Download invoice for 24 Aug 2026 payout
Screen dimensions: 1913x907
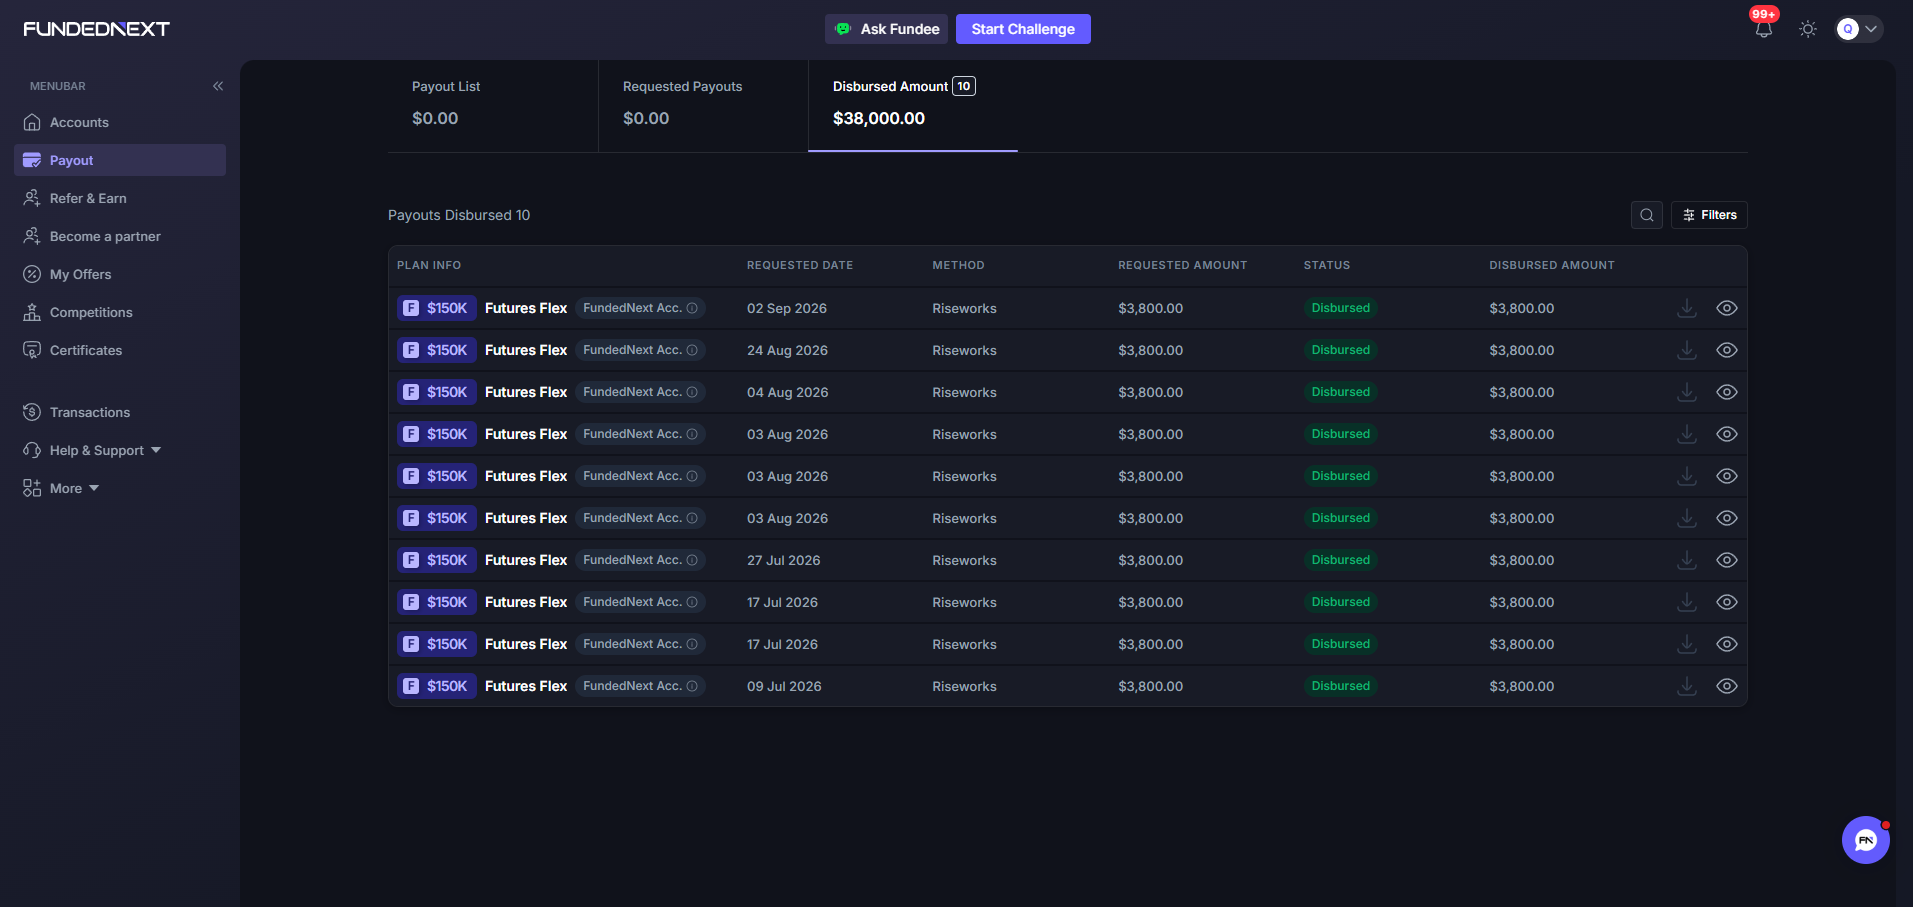[x=1687, y=350]
